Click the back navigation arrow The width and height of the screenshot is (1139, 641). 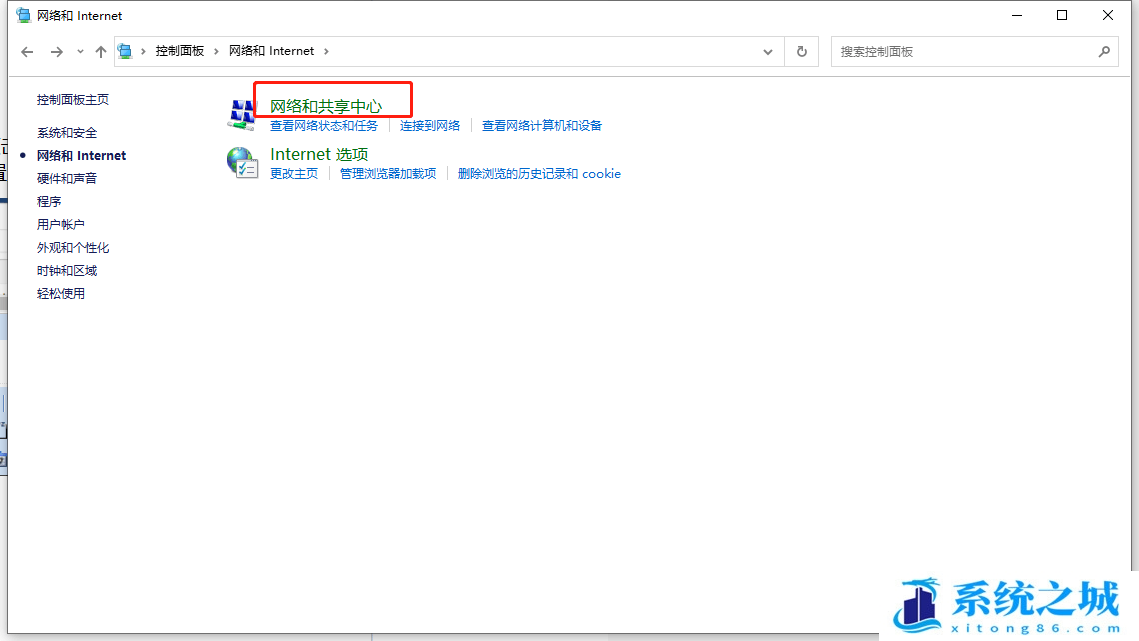click(26, 50)
